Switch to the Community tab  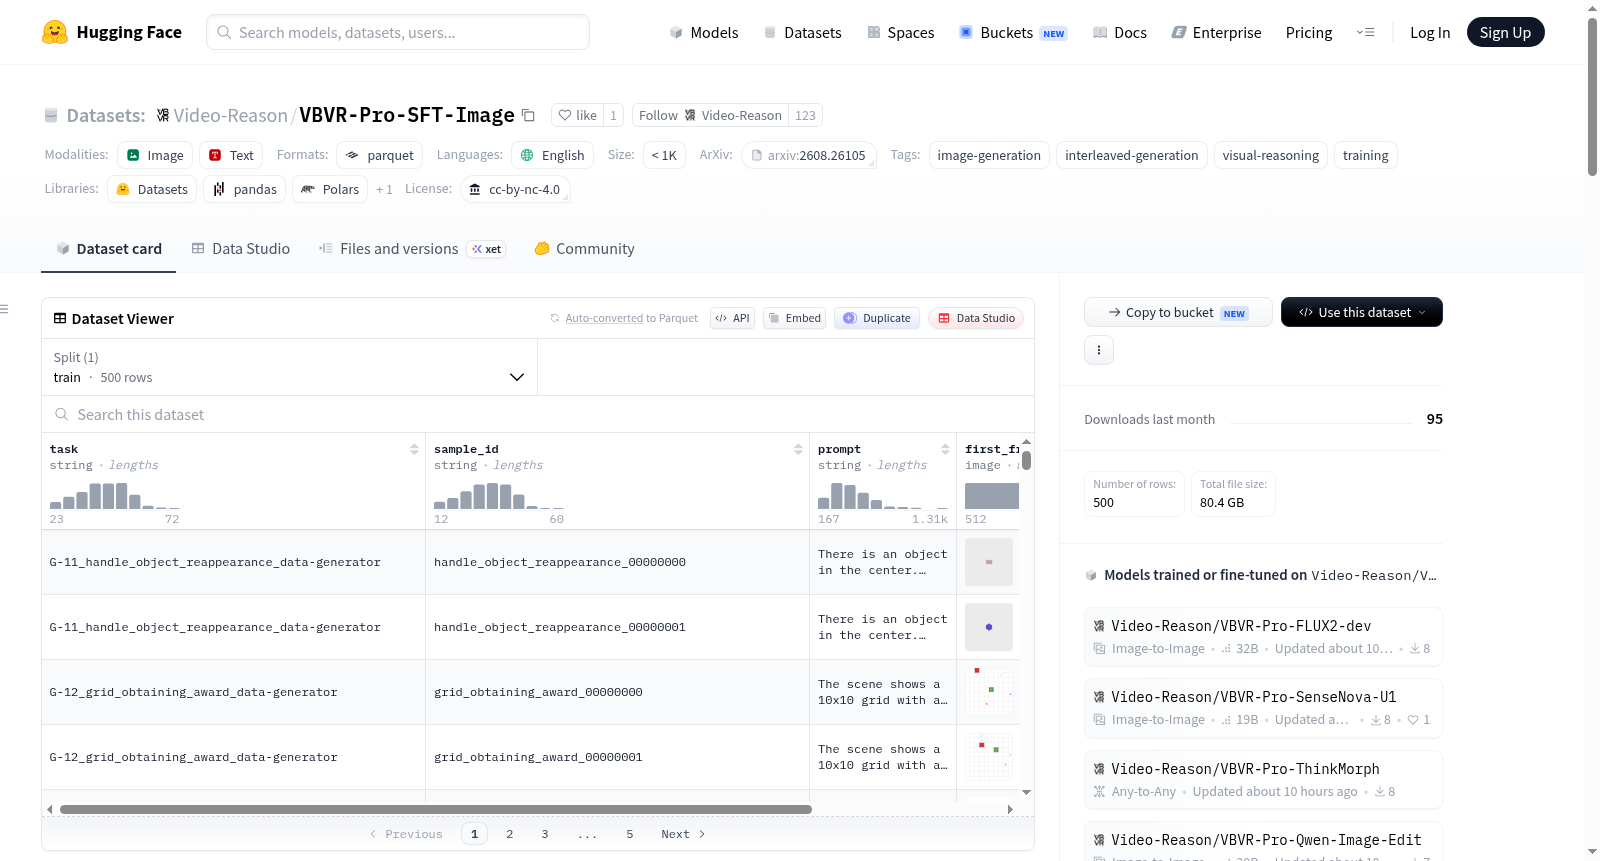tap(584, 249)
